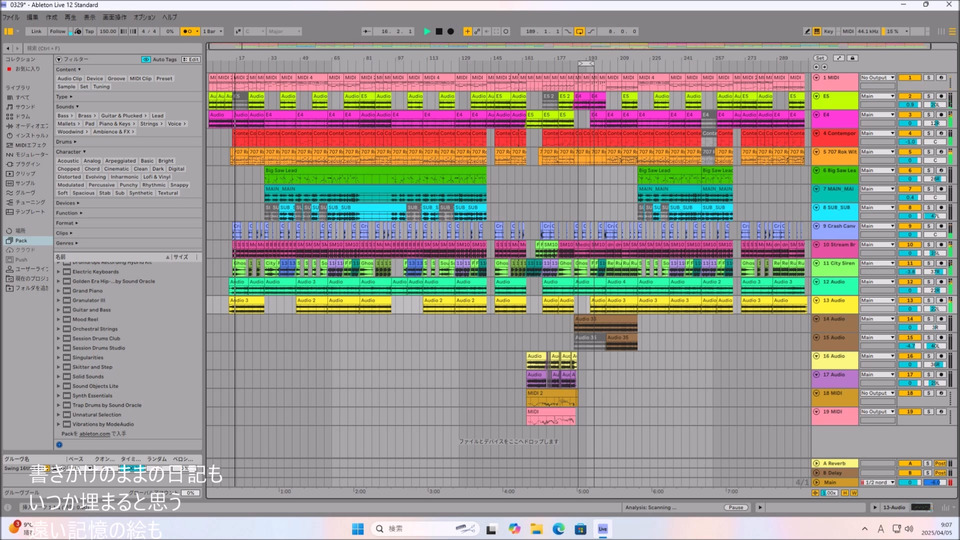
Task: Open the ヘルプ menu
Action: [170, 17]
